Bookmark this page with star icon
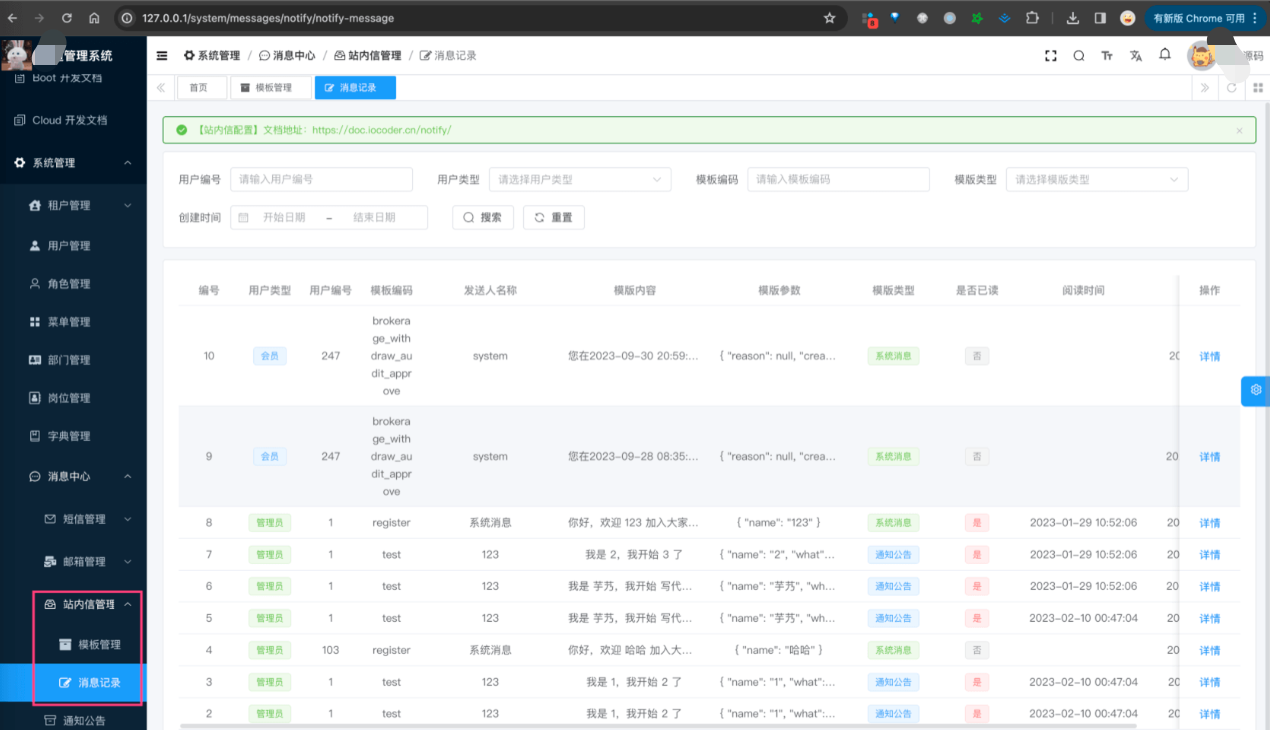Image resolution: width=1270 pixels, height=730 pixels. [x=829, y=18]
